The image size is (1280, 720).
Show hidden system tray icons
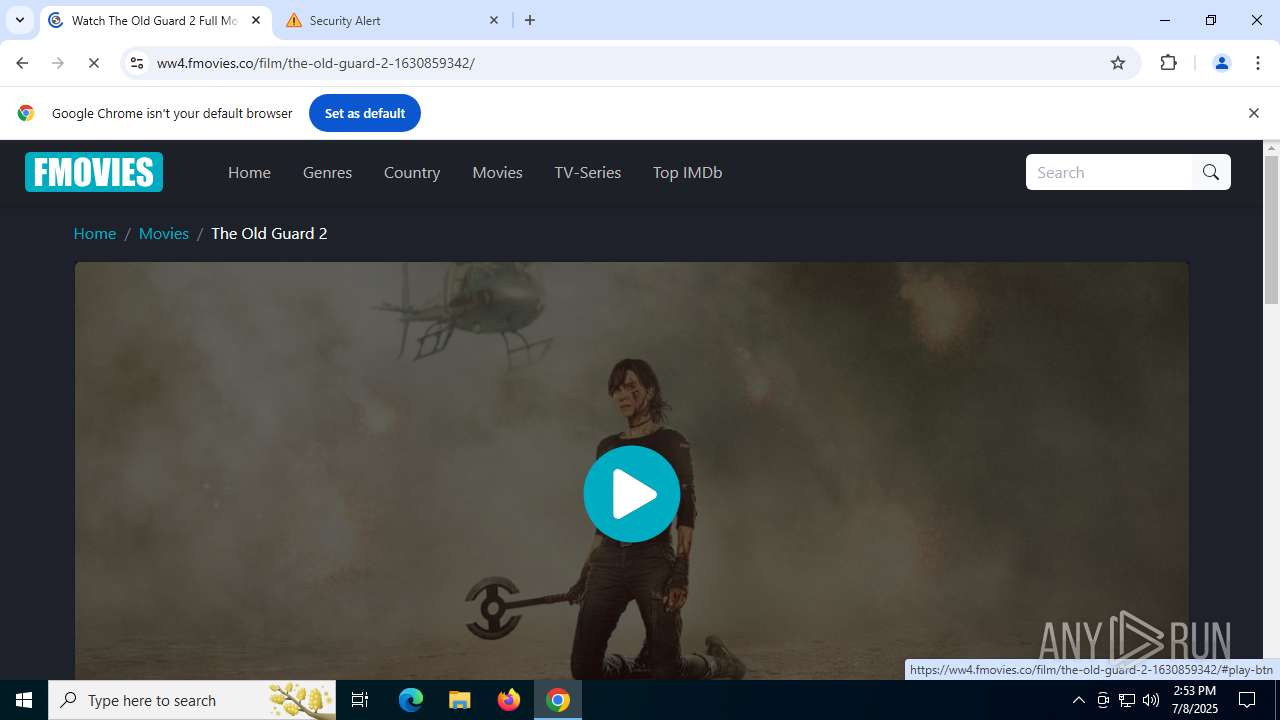click(x=1078, y=700)
